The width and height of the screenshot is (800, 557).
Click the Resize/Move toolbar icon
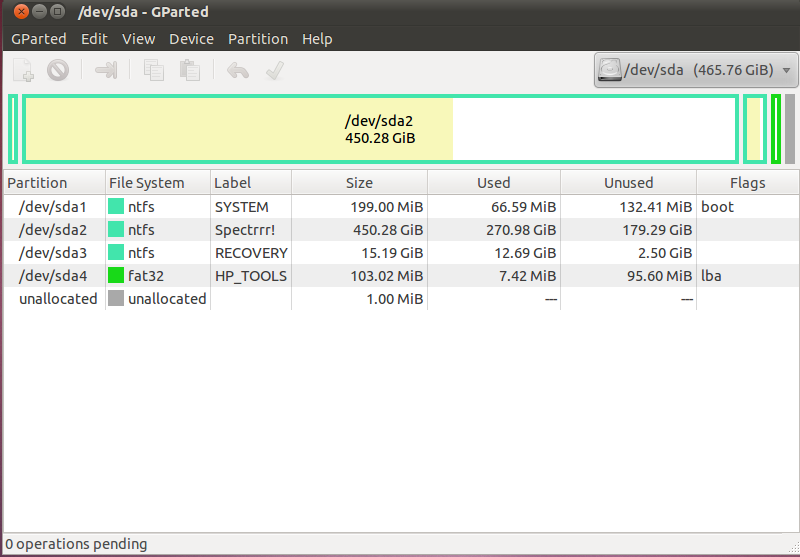pyautogui.click(x=106, y=70)
